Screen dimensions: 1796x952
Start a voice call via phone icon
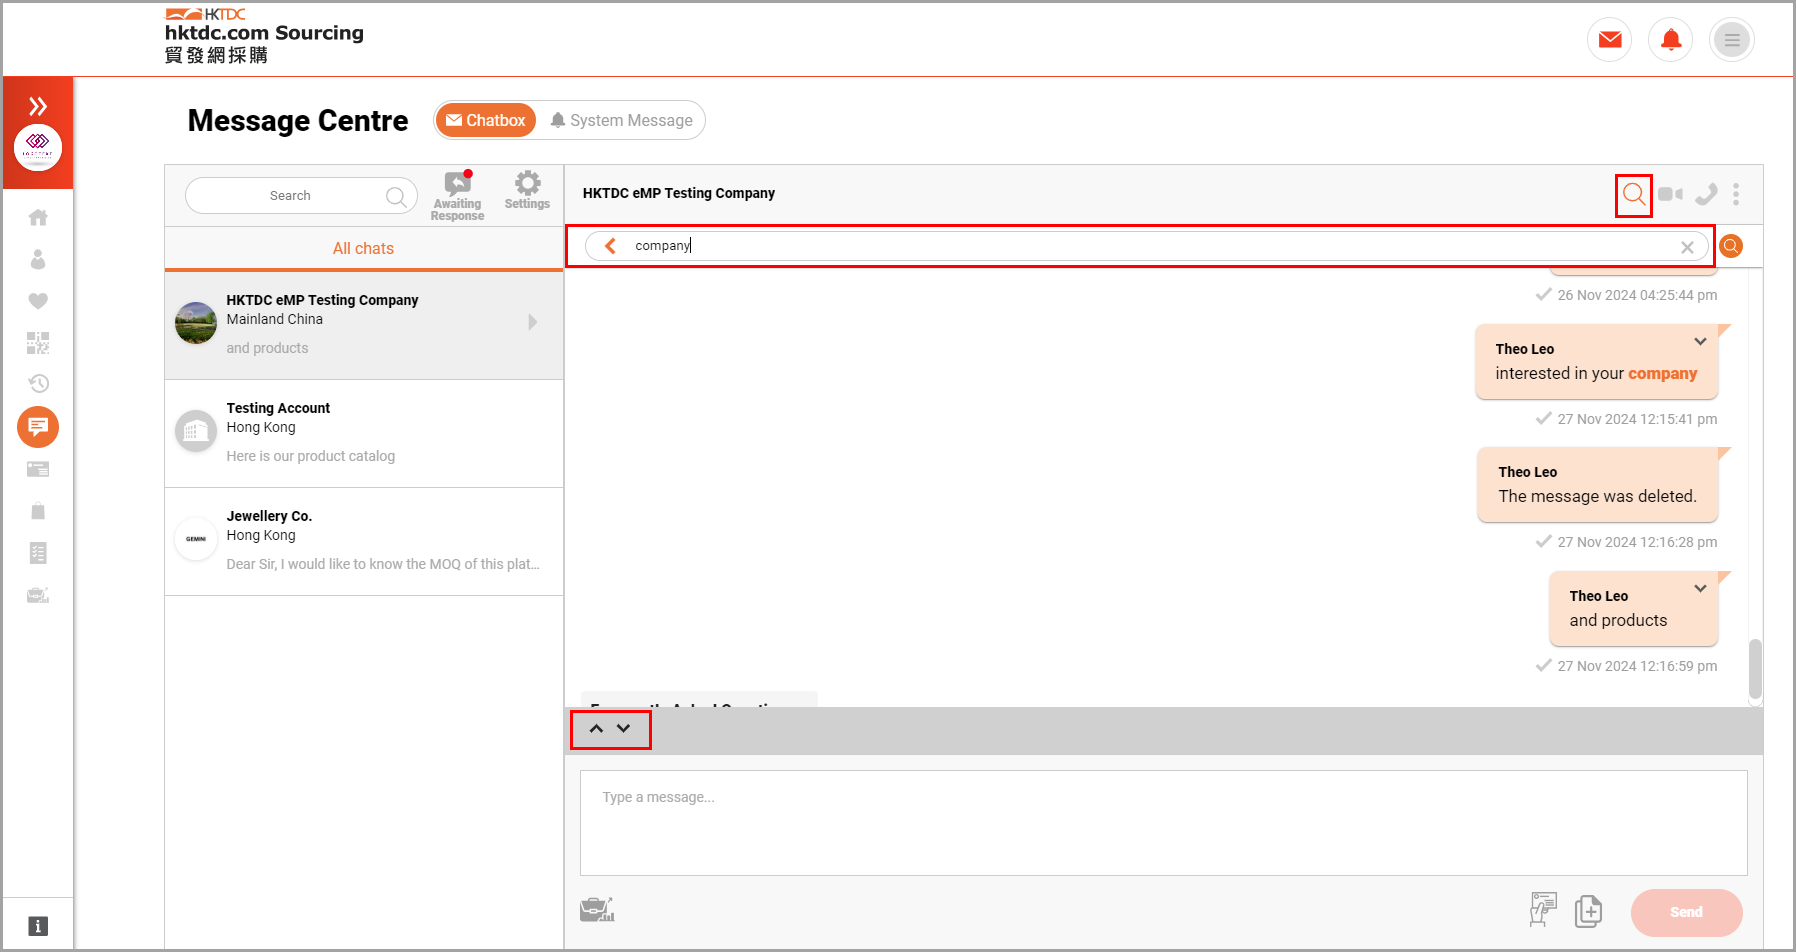coord(1706,194)
